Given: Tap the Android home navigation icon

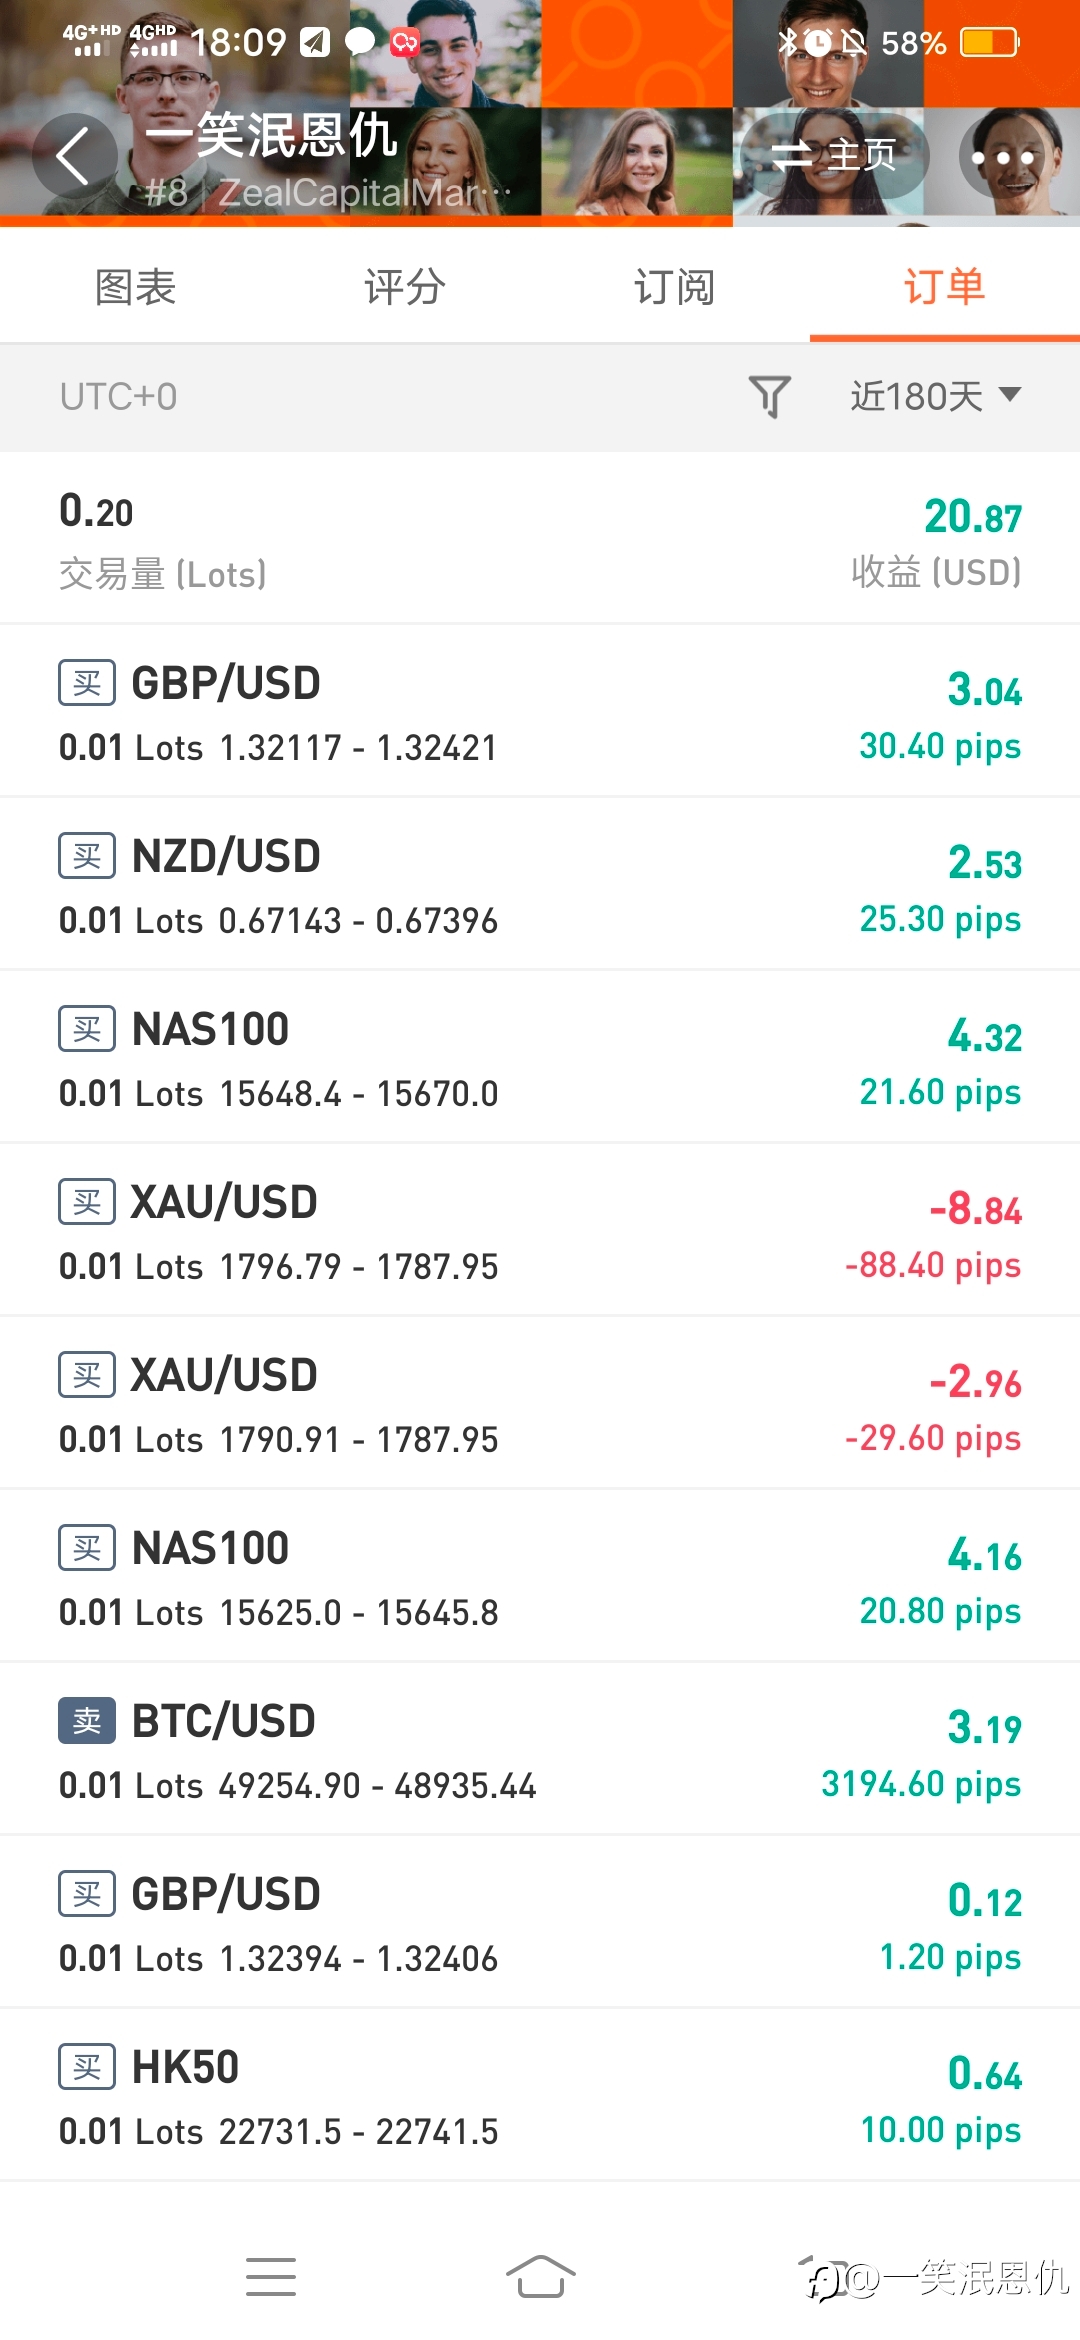Looking at the screenshot, I should coord(540,2276).
